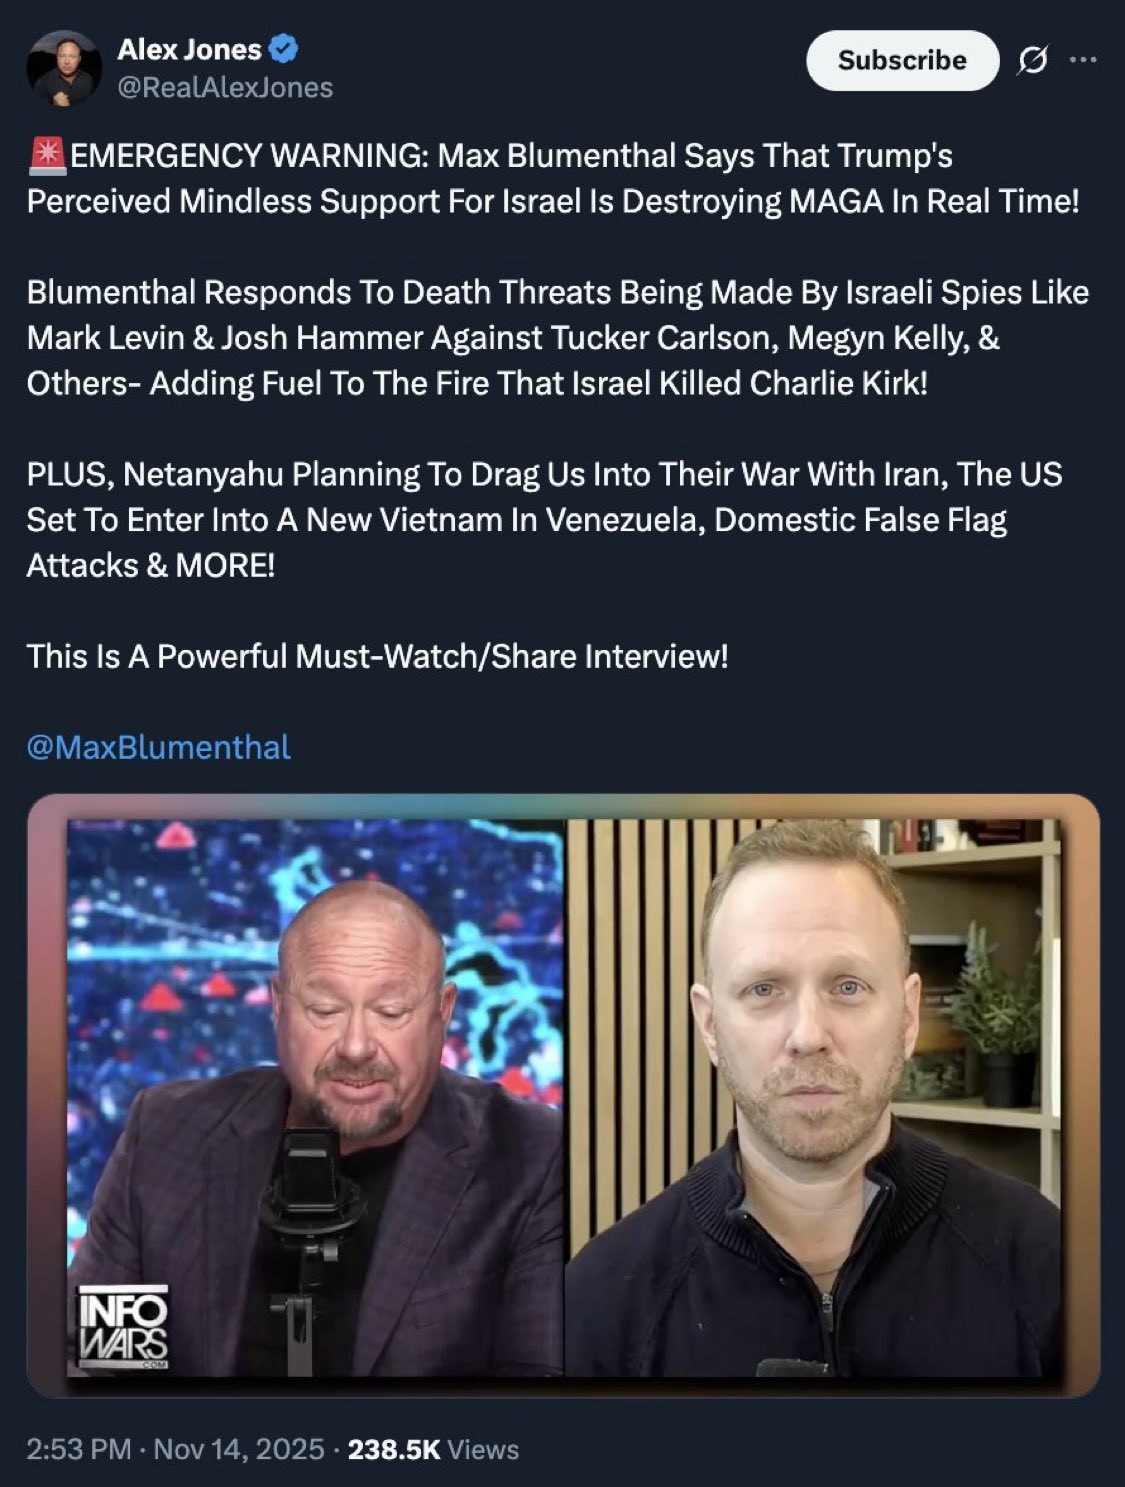Click the InfoWars logo in the video
Viewport: 1125px width, 1487px height.
coord(124,1327)
